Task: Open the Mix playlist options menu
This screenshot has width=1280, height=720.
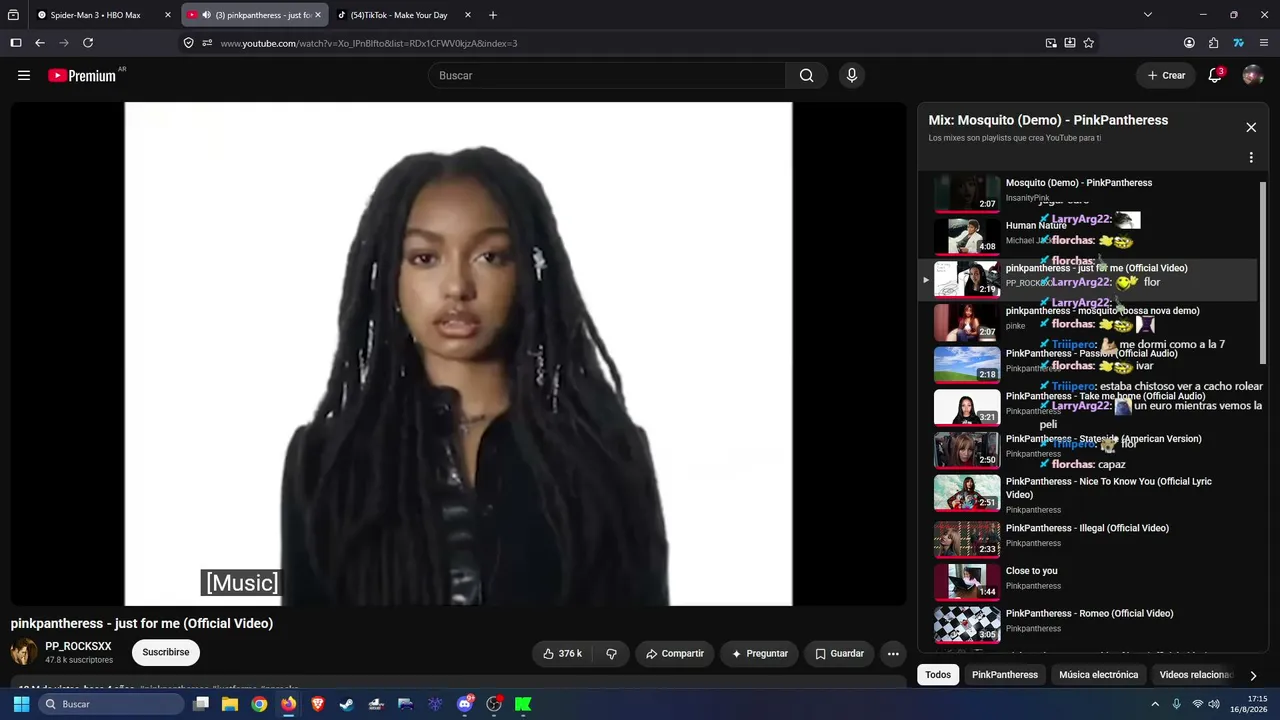Action: (1251, 157)
